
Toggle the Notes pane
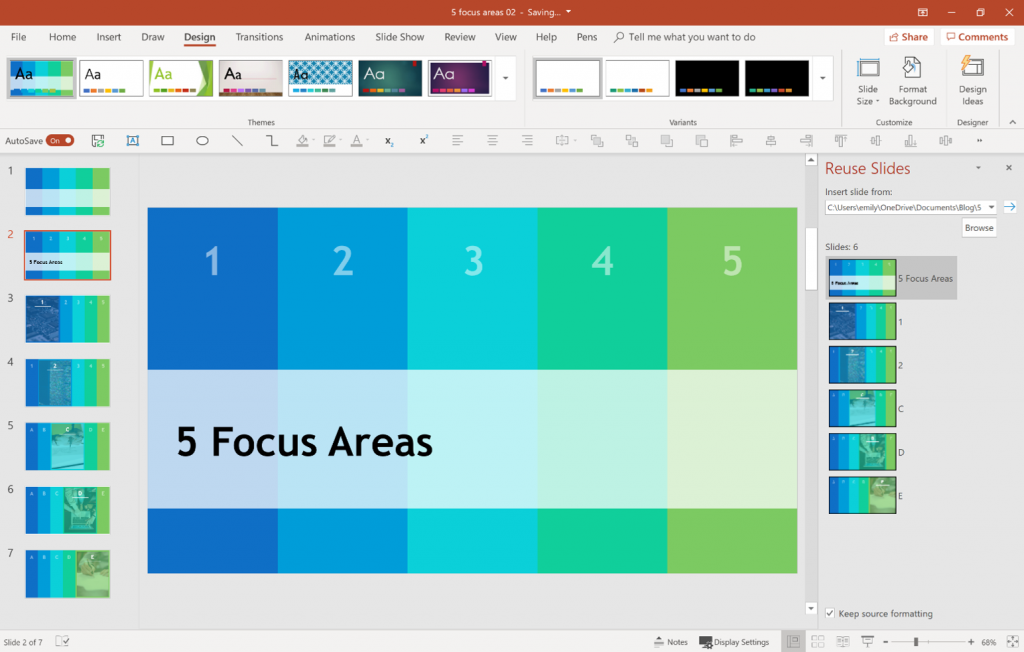coord(671,641)
